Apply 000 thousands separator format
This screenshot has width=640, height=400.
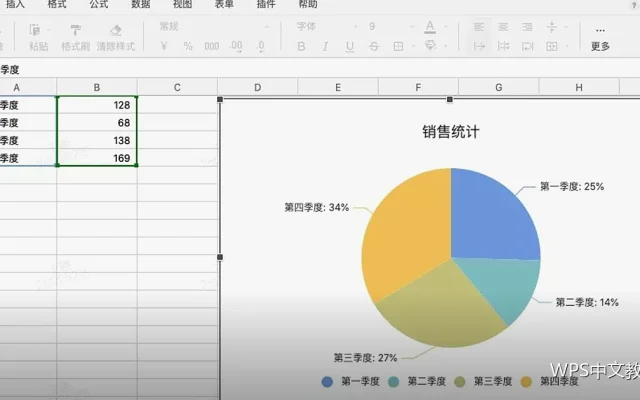pos(212,46)
